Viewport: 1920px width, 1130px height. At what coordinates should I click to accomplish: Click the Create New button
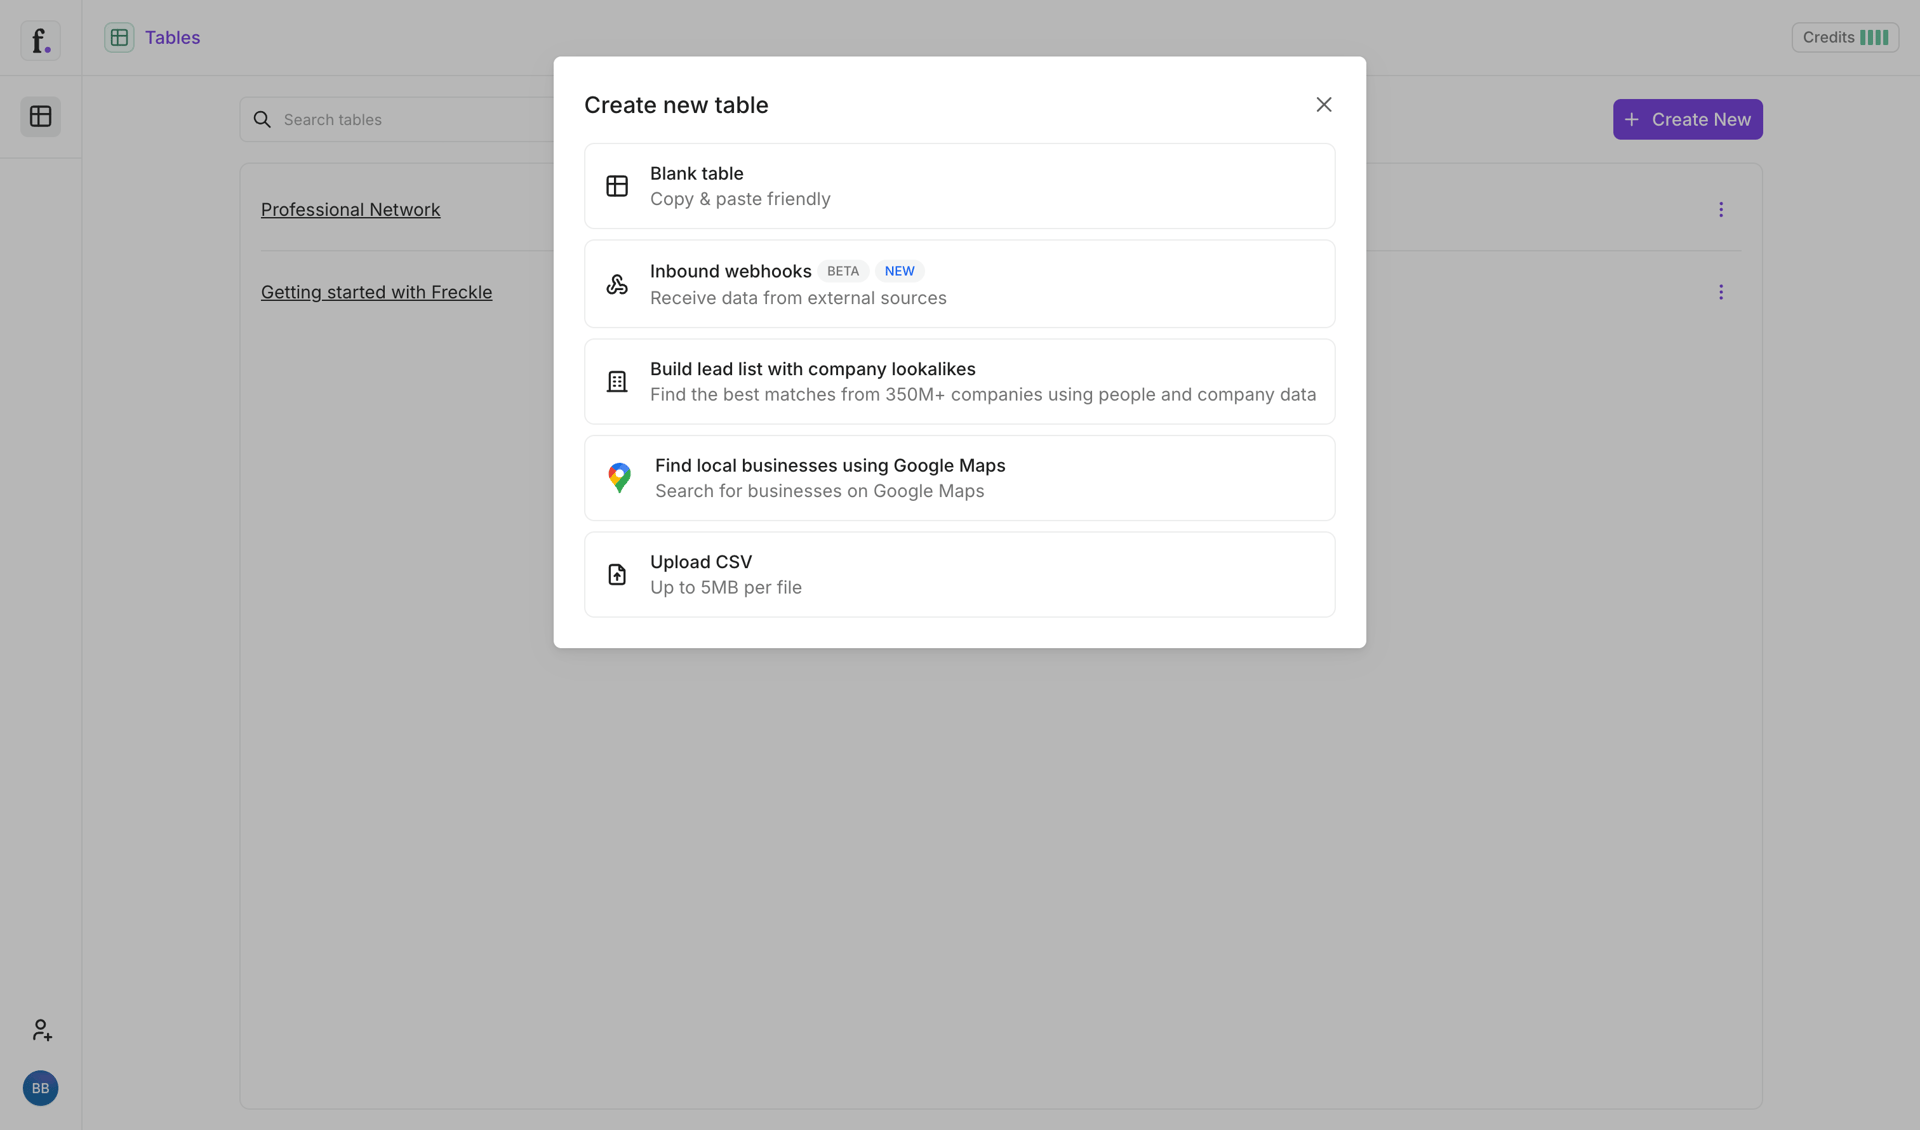click(x=1687, y=119)
